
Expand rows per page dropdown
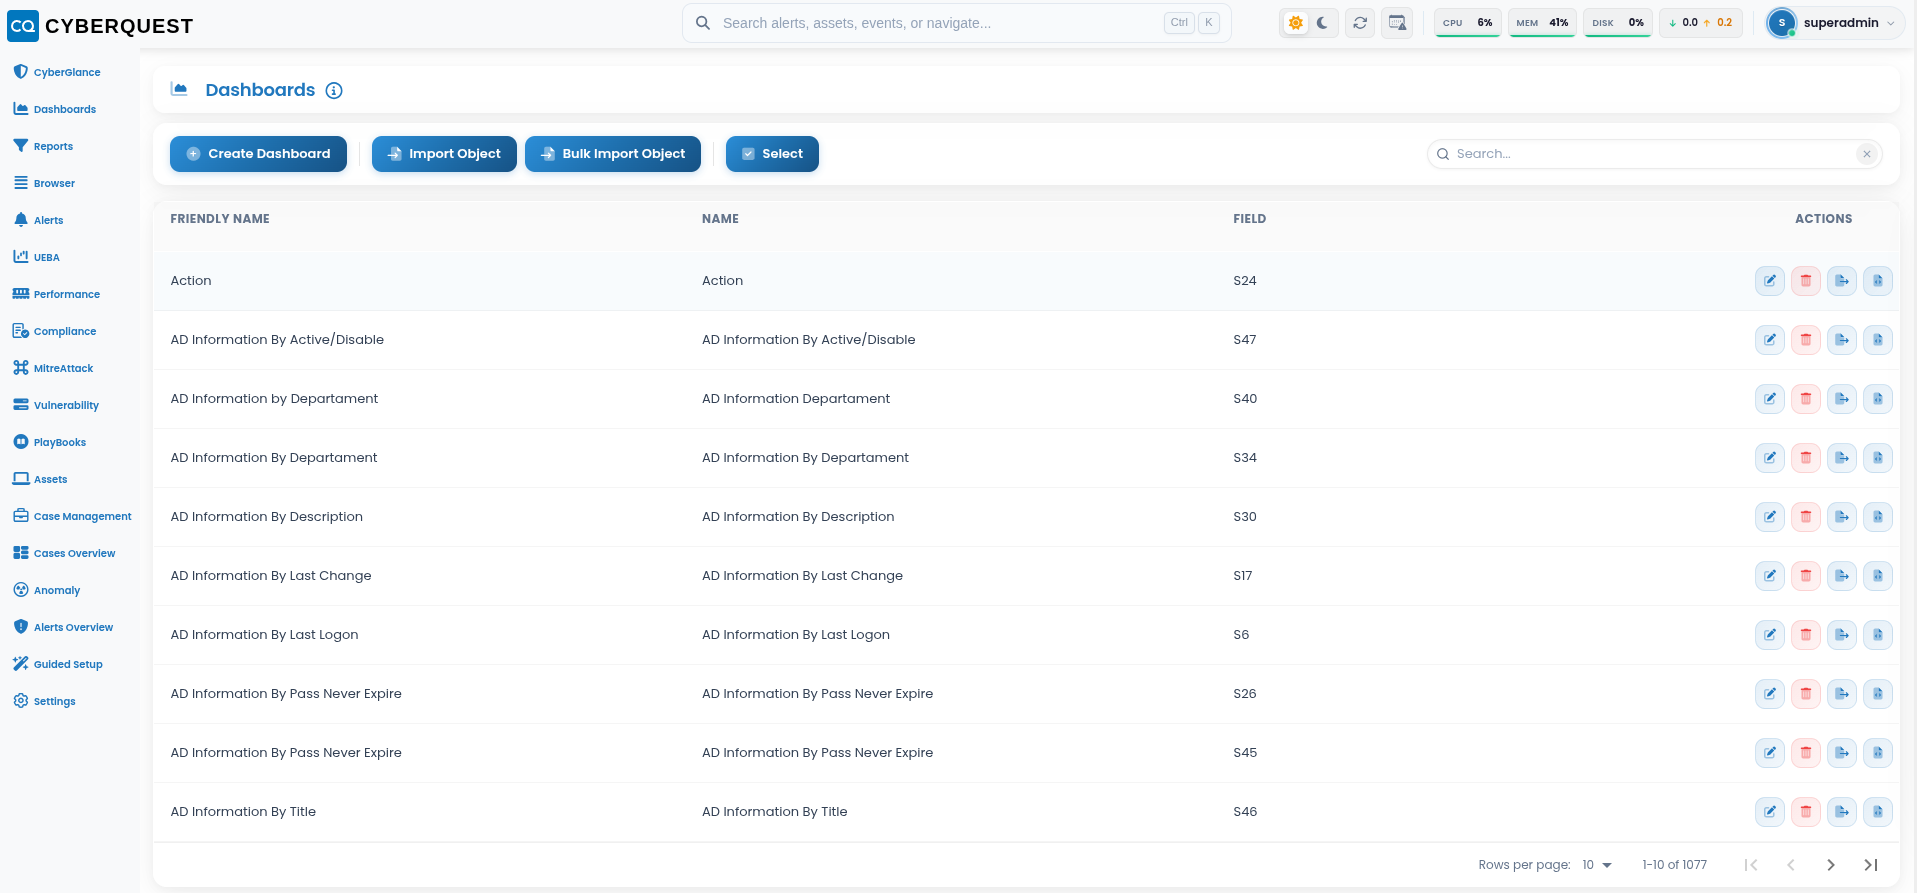tap(1597, 865)
